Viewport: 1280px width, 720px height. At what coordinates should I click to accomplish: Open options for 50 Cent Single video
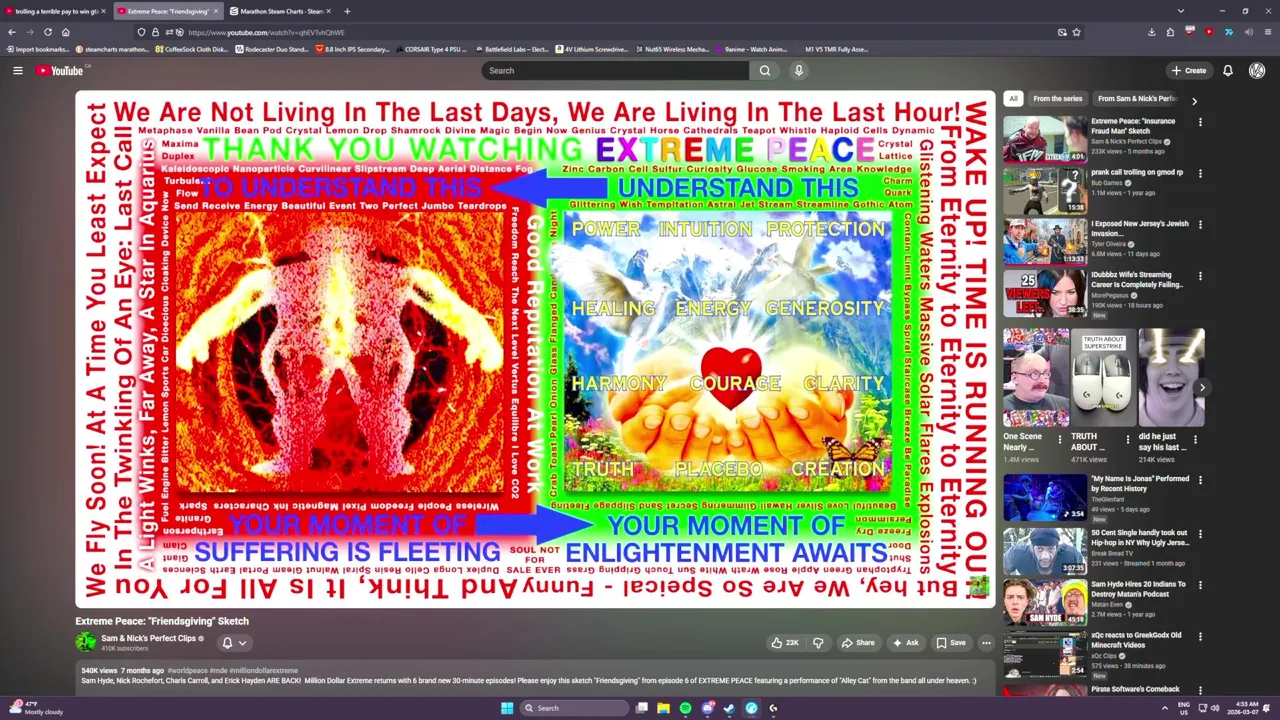point(1200,534)
